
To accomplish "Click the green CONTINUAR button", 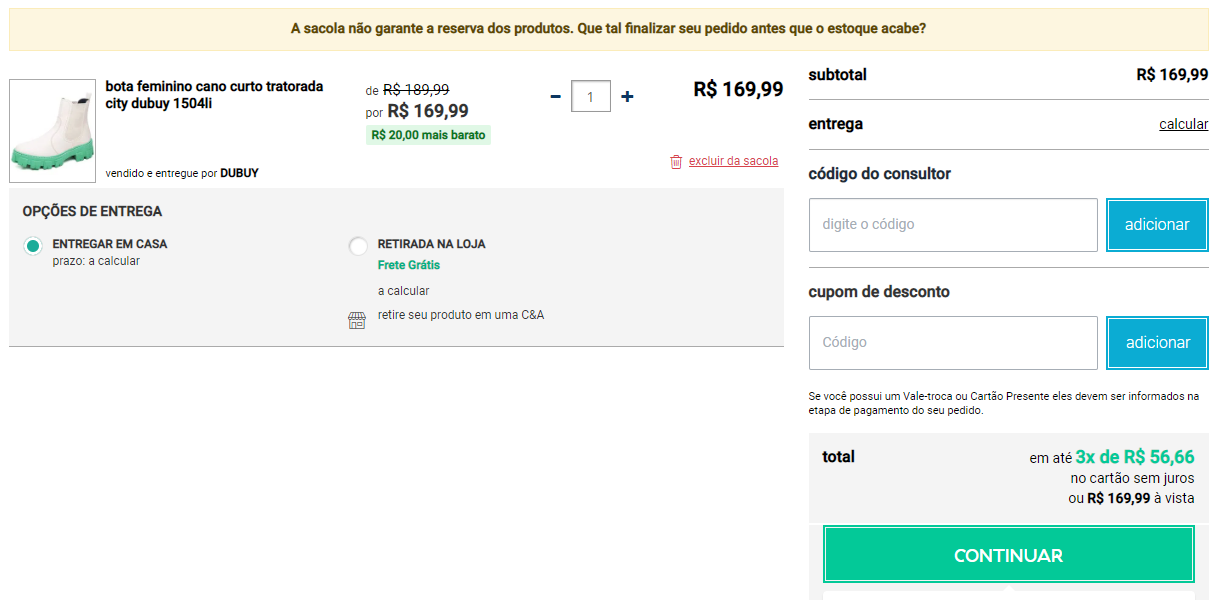I will pos(1008,555).
